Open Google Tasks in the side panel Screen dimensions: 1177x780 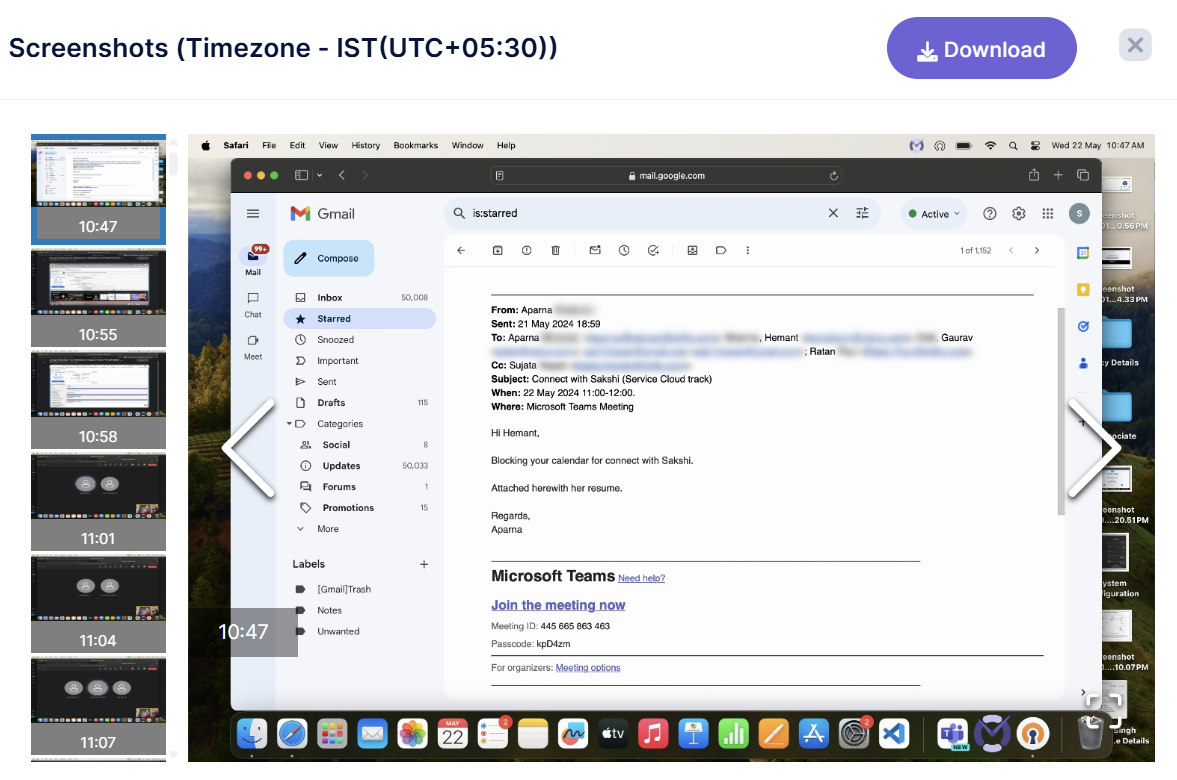tap(1083, 327)
